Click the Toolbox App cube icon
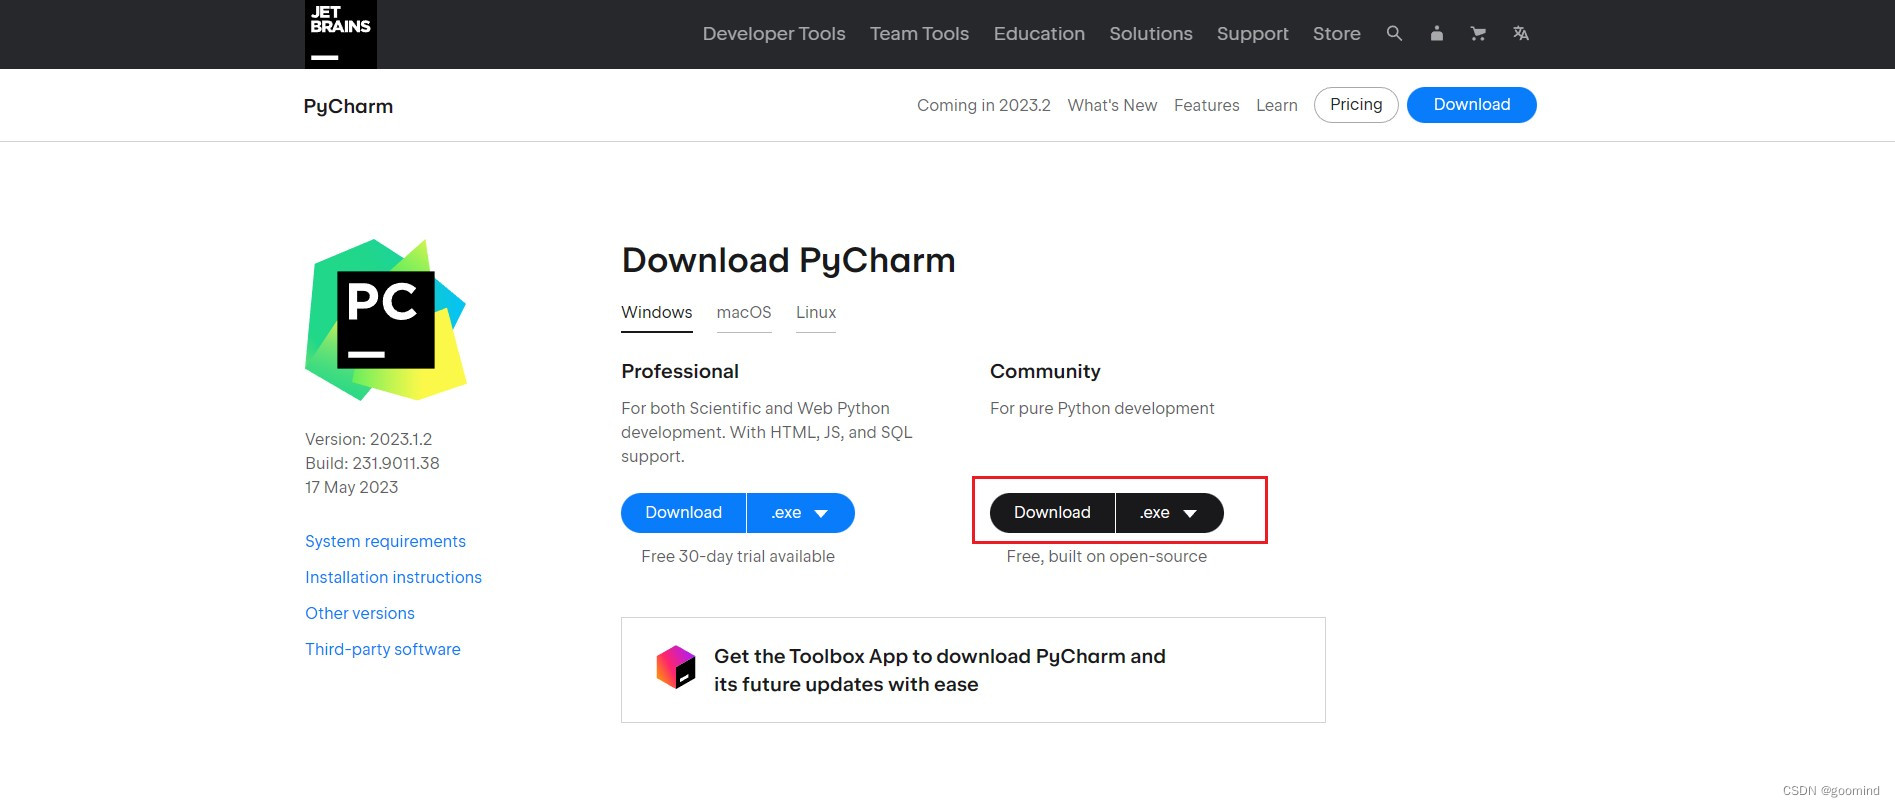The height and width of the screenshot is (807, 1895). (x=676, y=667)
